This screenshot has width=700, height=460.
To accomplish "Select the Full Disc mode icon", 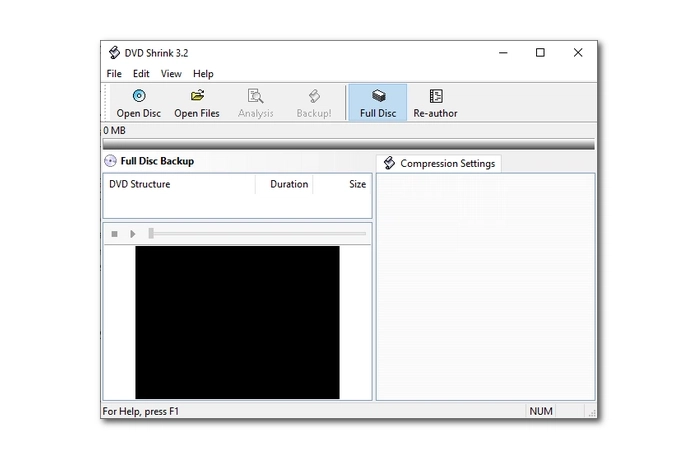I will 378,103.
